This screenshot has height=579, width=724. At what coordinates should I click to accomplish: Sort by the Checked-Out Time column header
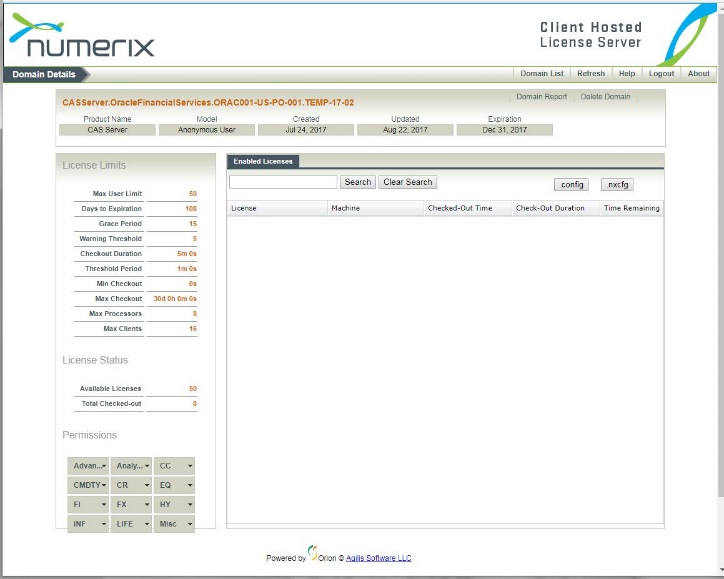tap(468, 208)
